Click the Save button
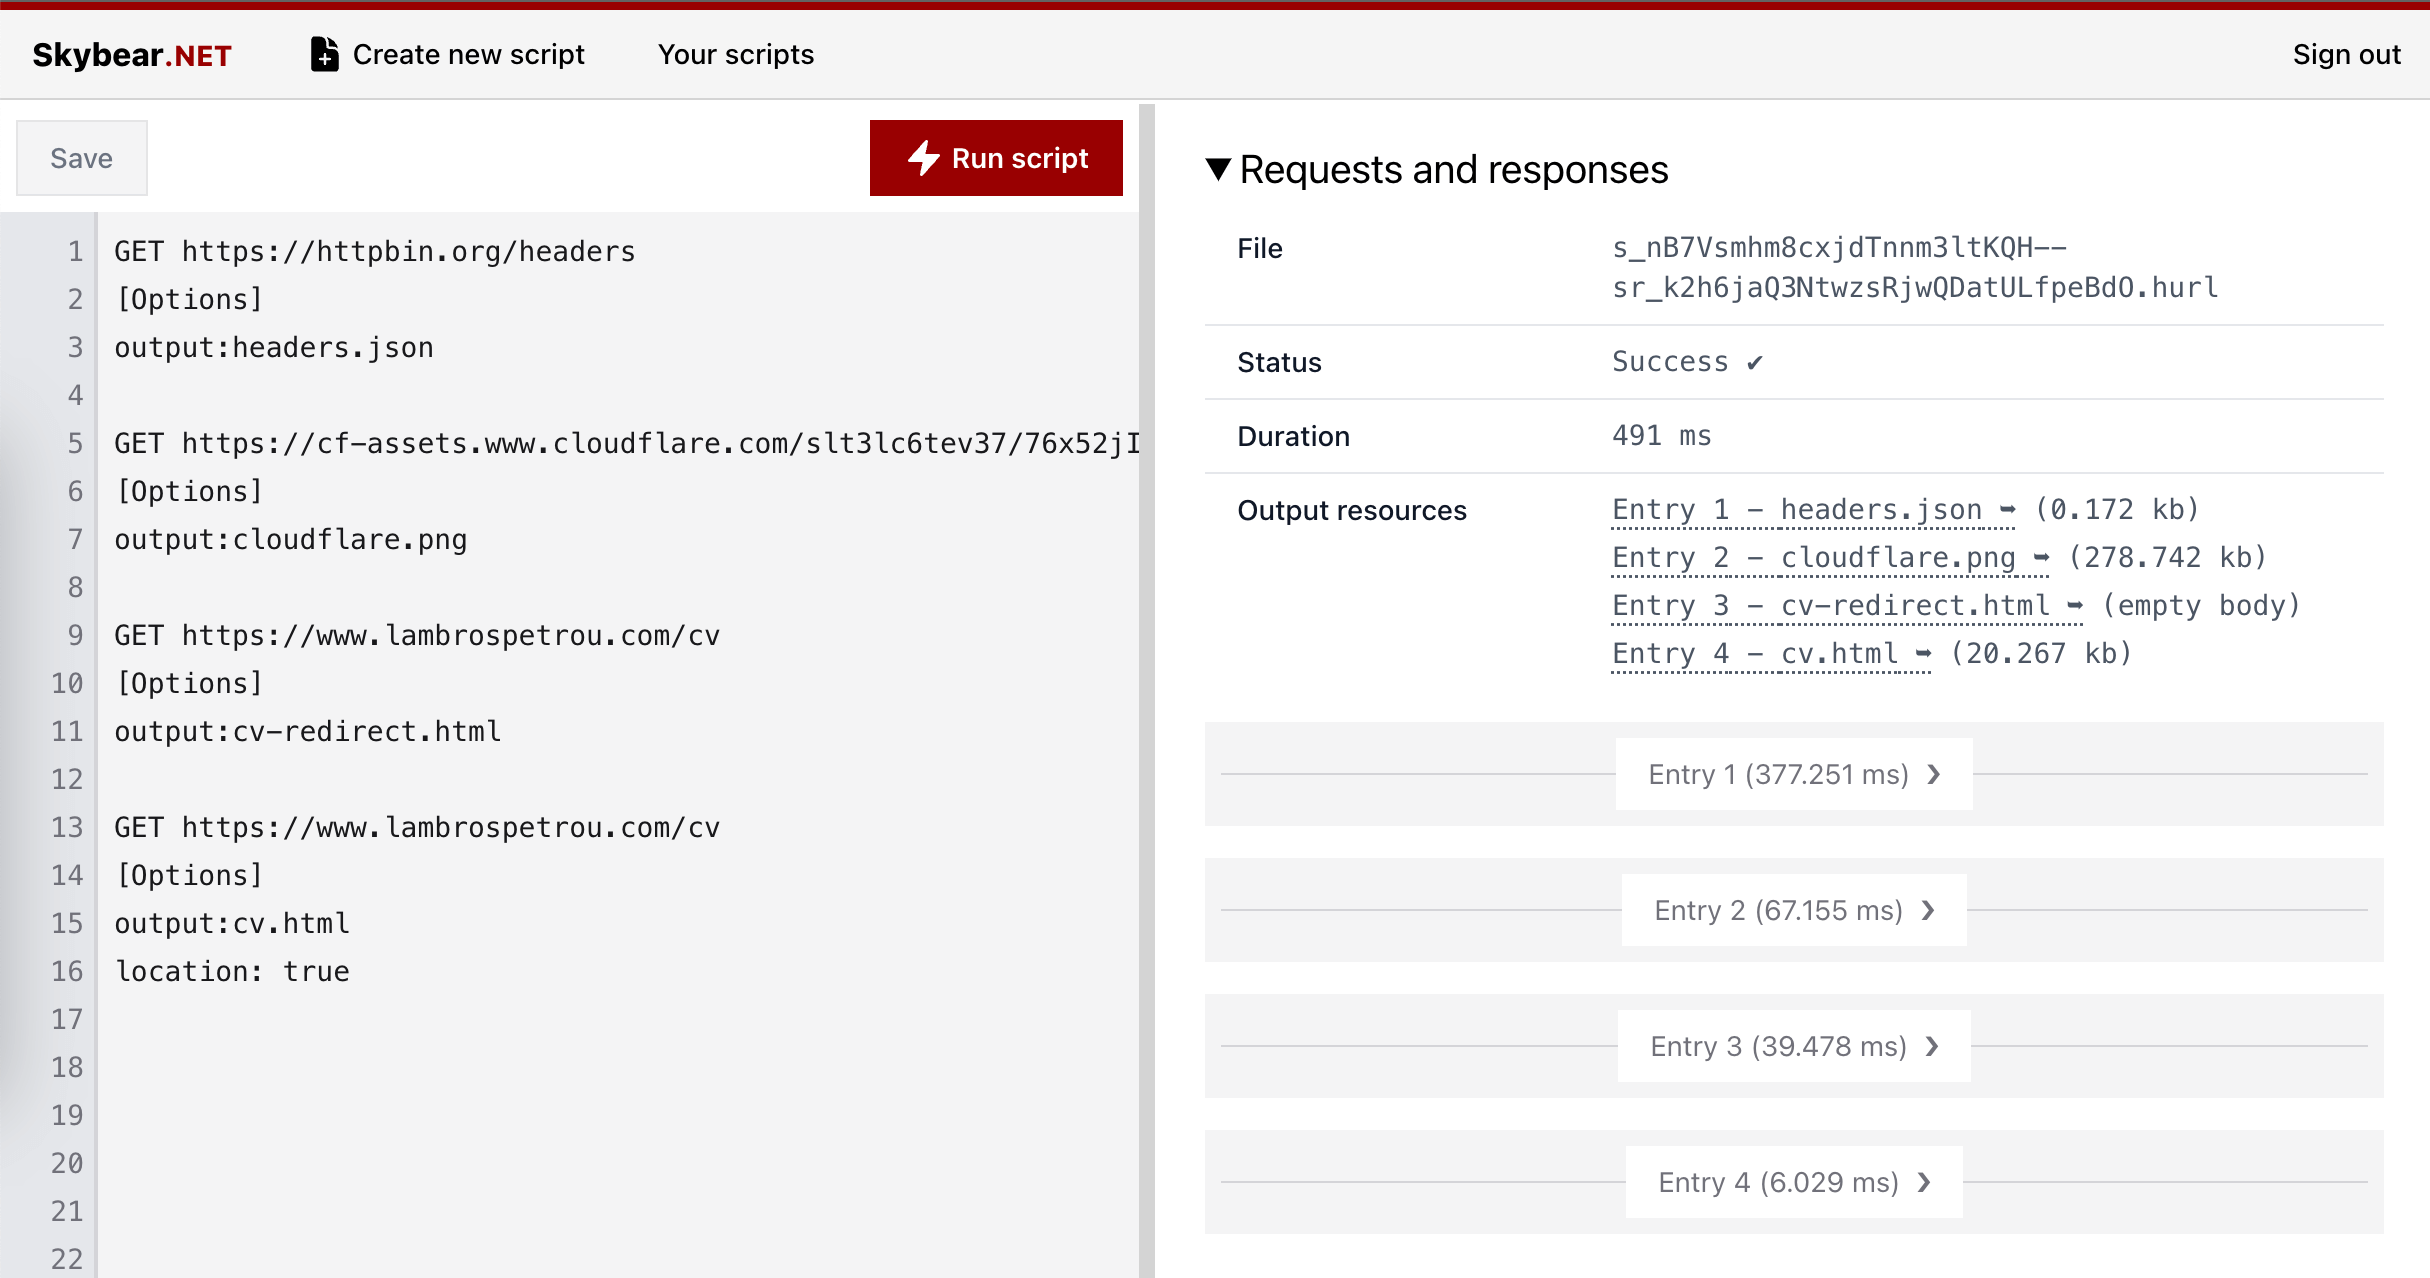Image resolution: width=2430 pixels, height=1278 pixels. pyautogui.click(x=81, y=157)
